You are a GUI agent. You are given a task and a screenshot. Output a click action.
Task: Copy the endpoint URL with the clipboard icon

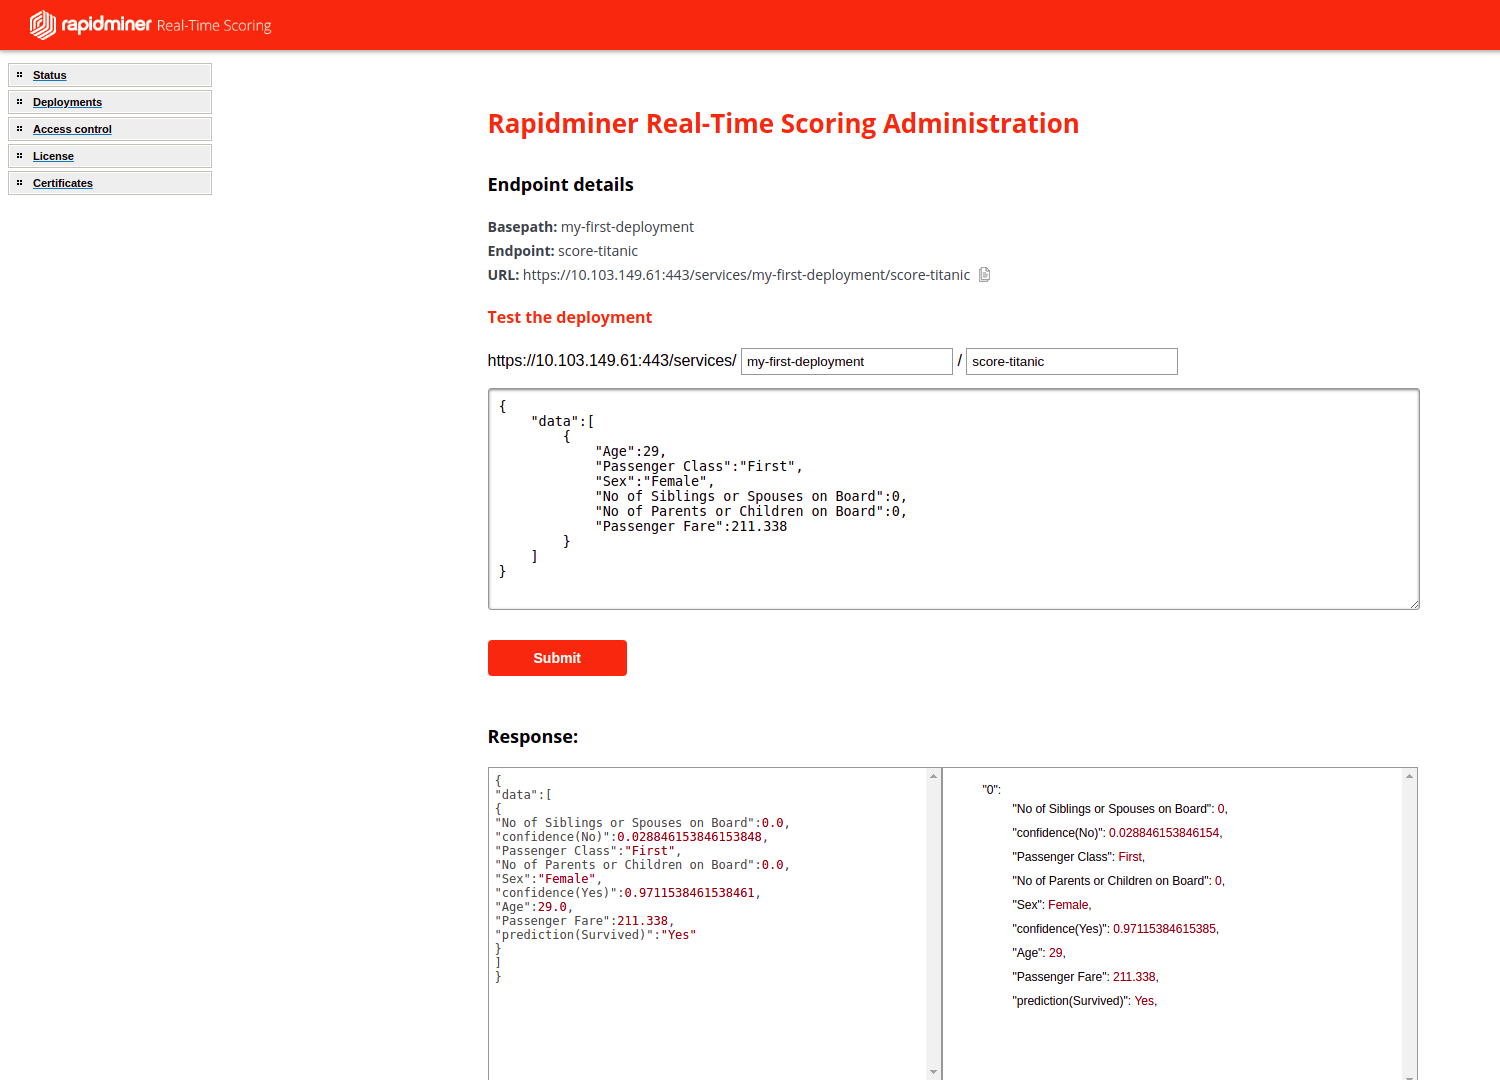point(984,275)
